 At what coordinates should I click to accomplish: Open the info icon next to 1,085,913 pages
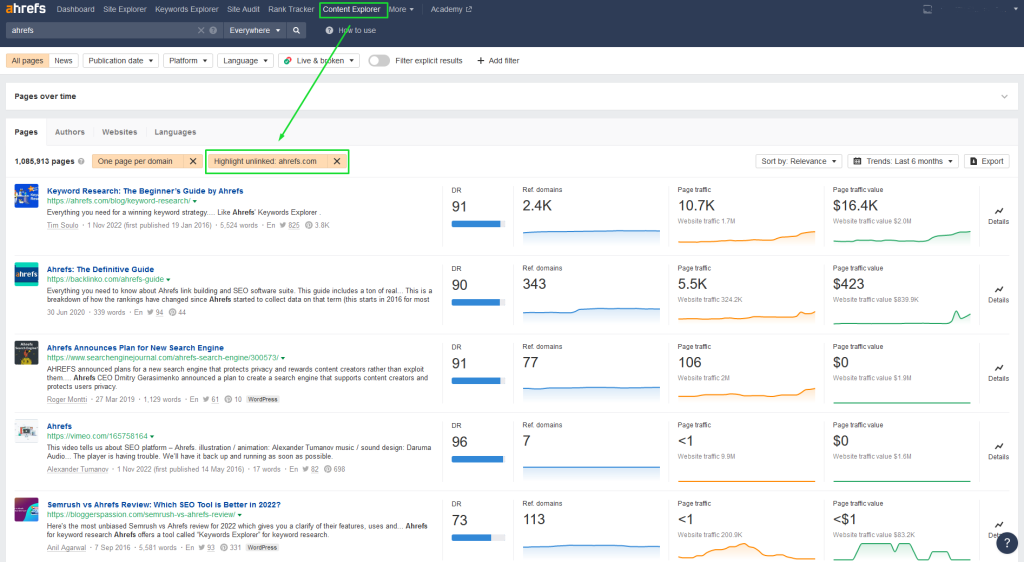(81, 161)
